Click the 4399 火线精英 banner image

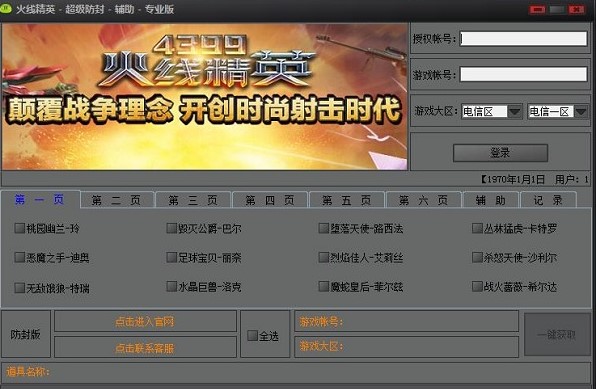click(204, 96)
